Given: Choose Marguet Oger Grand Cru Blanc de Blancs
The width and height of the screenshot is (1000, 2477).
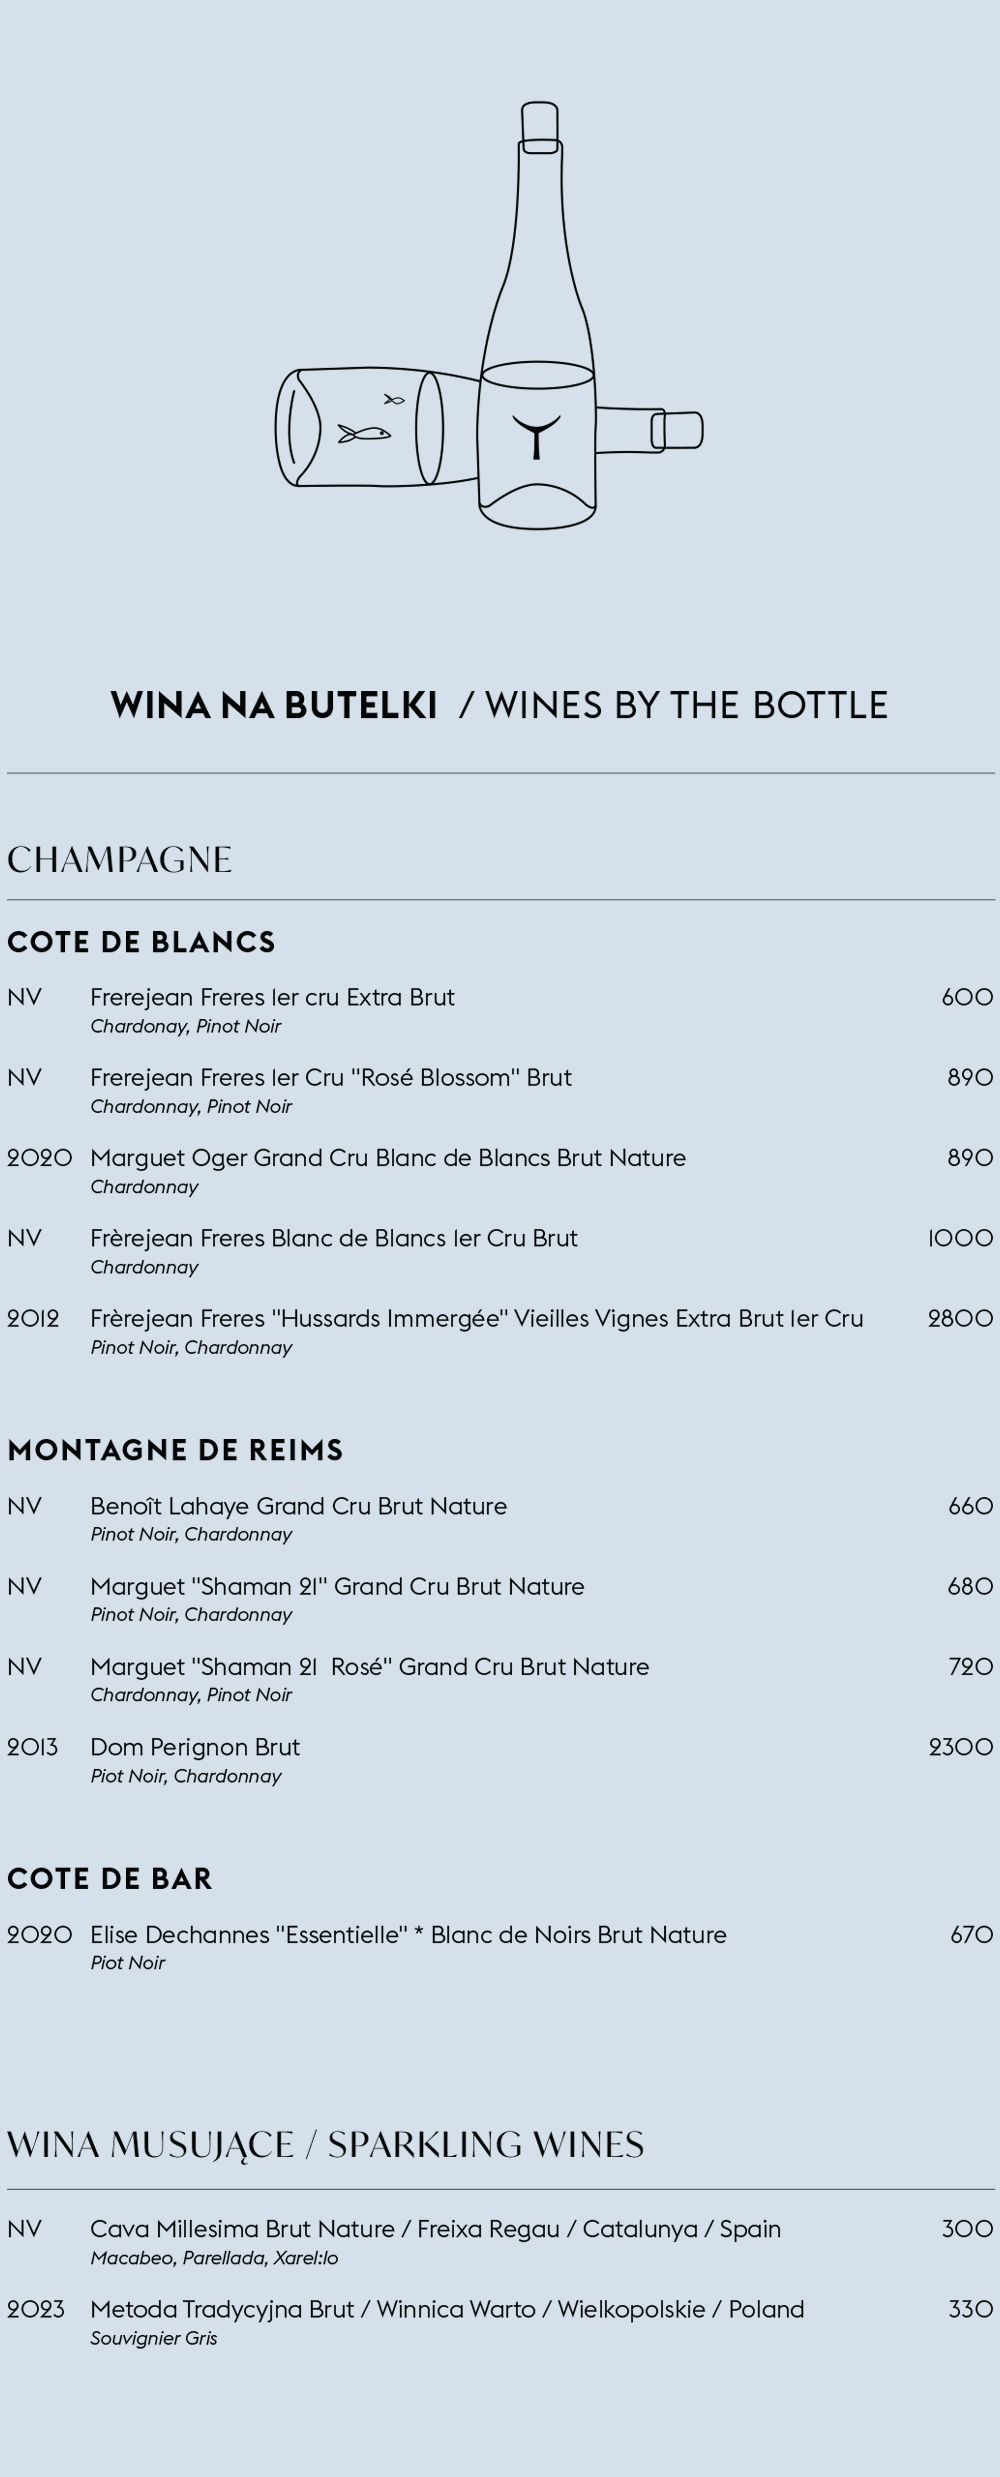Looking at the screenshot, I should point(388,1158).
